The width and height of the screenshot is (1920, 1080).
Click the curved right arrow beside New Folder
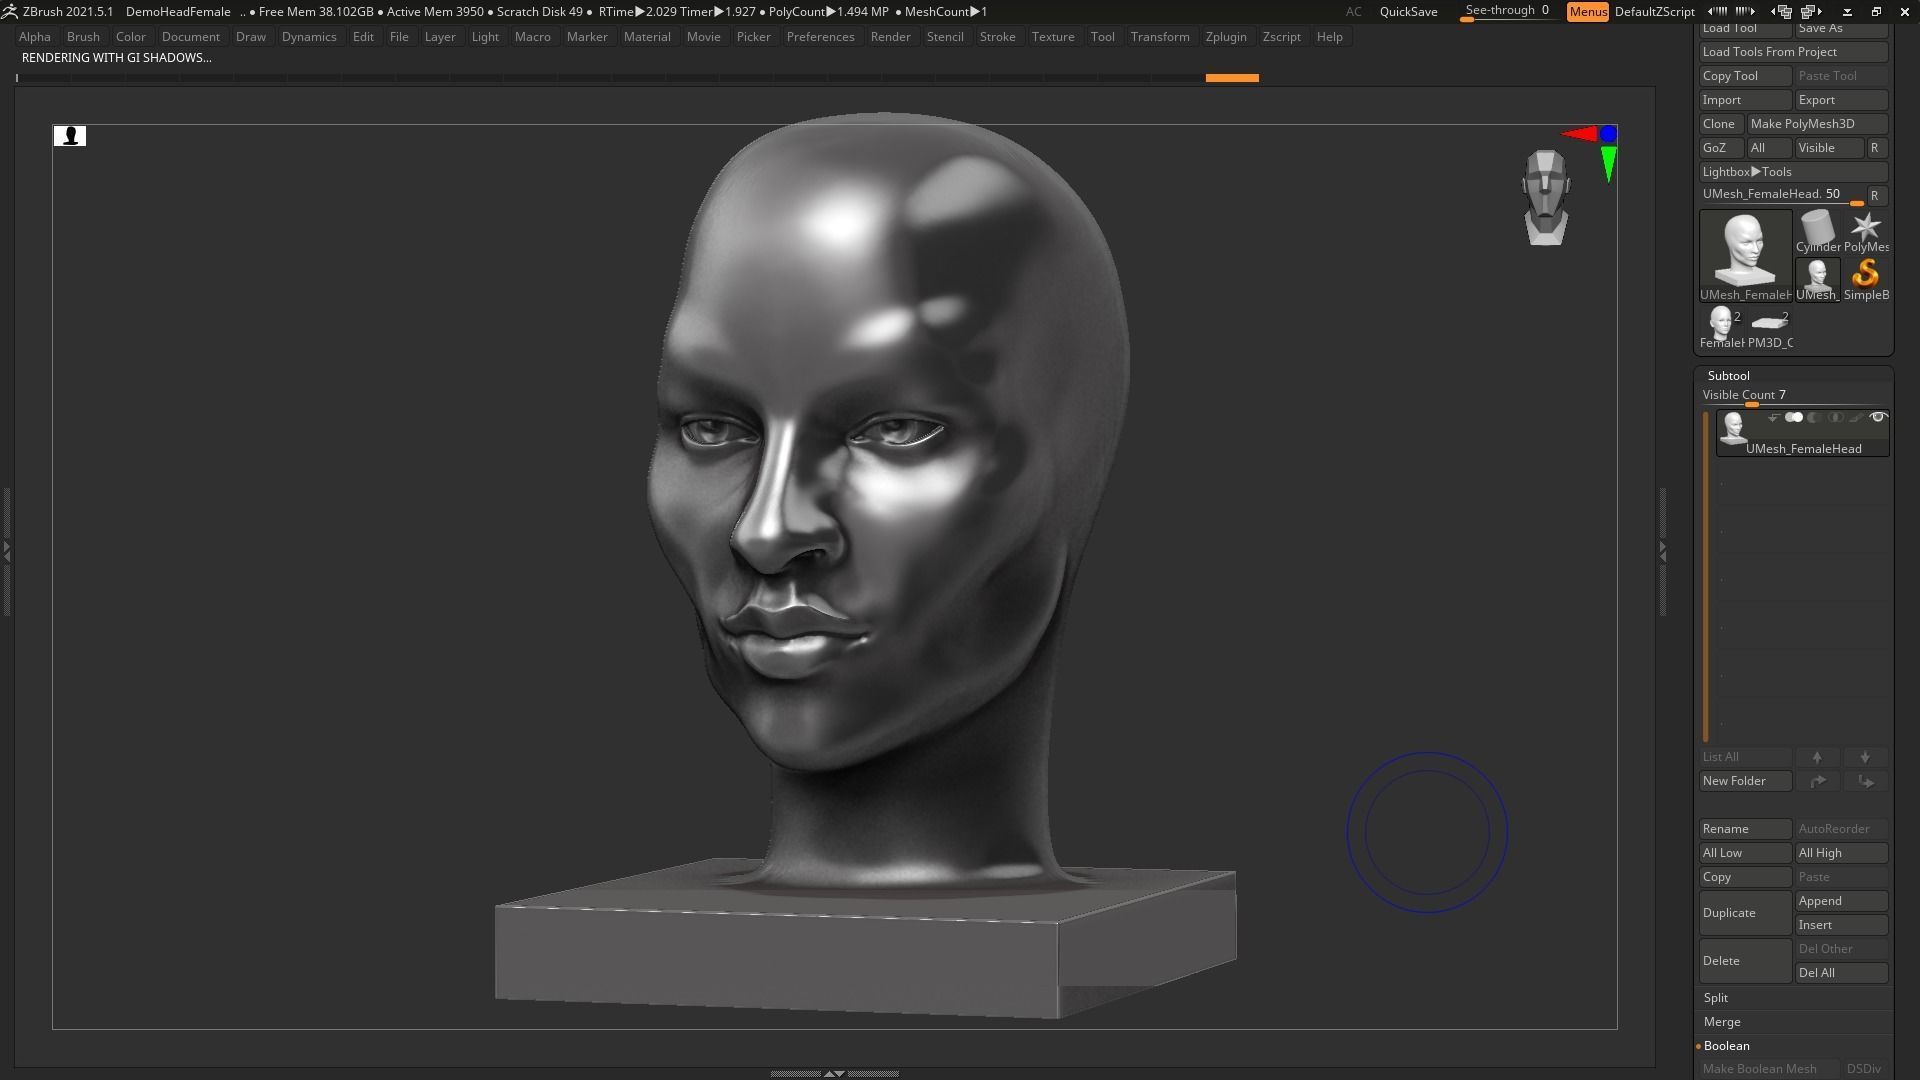[x=1817, y=781]
